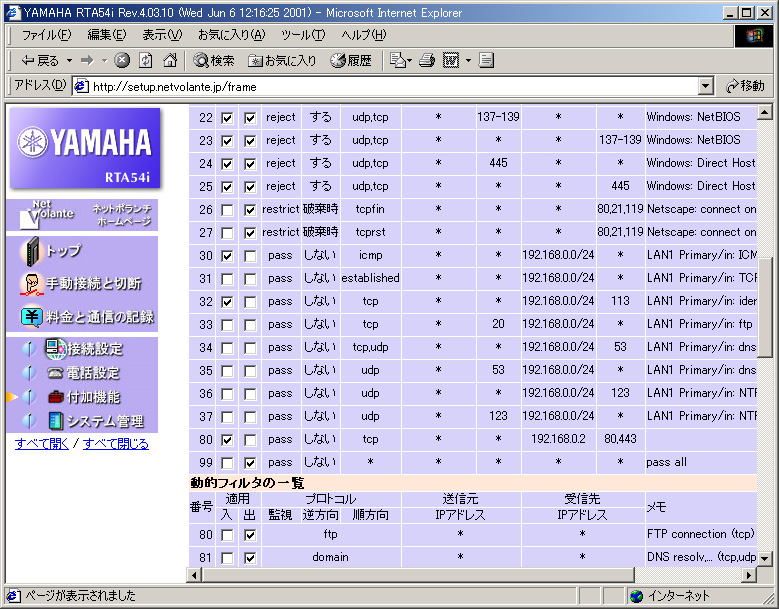Uncheck the 出 checkbox for filter 99
Screen dimensions: 779x609
(x=250, y=463)
